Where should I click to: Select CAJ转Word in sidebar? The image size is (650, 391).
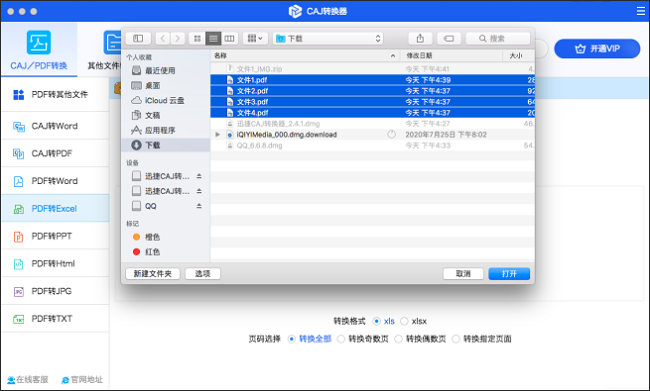[x=55, y=126]
